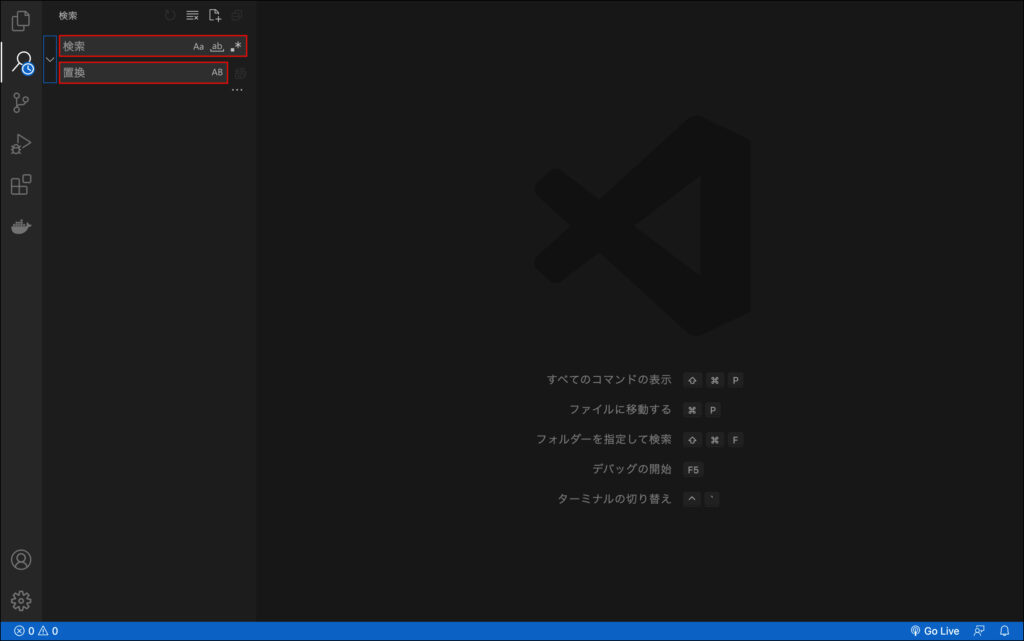The height and width of the screenshot is (641, 1024).
Task: Click the refresh search results icon
Action: pos(170,15)
